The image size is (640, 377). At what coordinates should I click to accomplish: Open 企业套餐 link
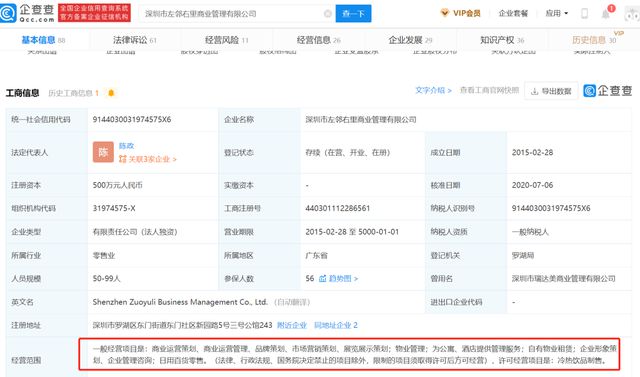[x=513, y=13]
